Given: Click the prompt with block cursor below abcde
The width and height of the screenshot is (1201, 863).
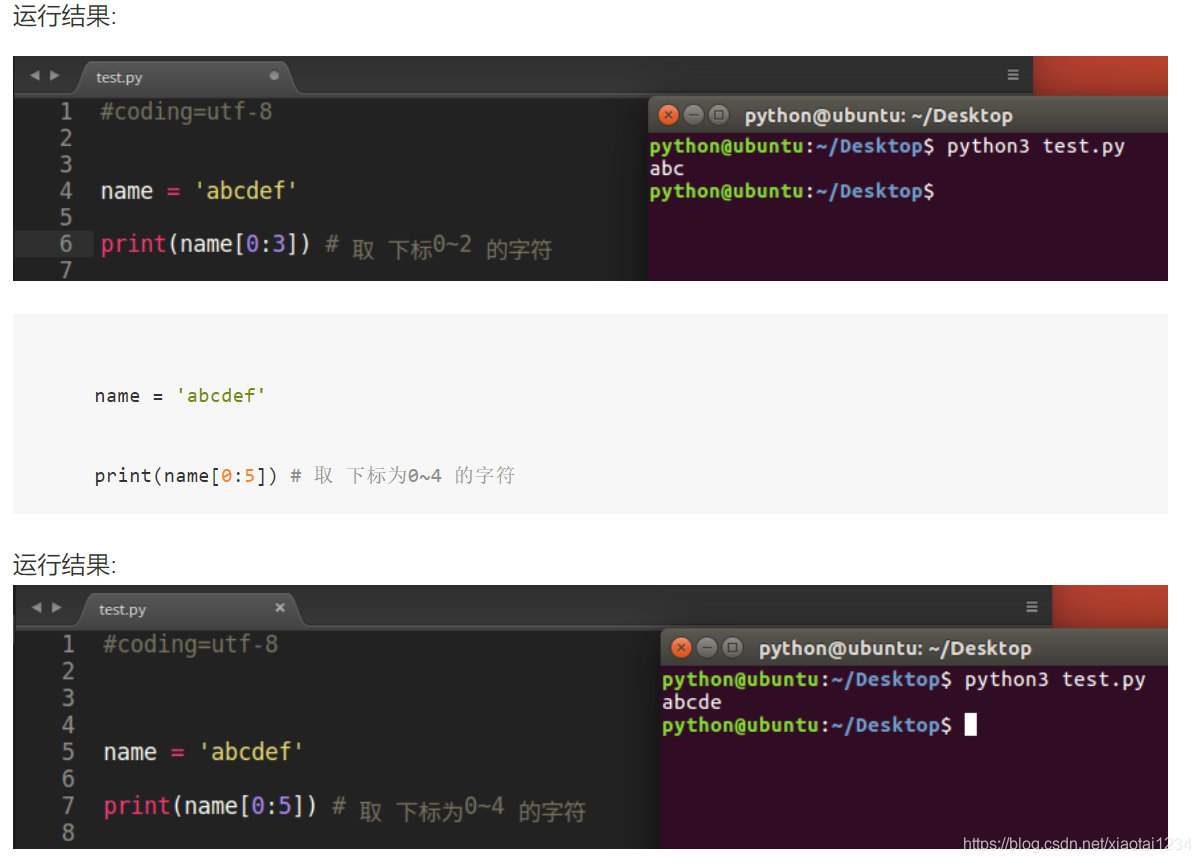Looking at the screenshot, I should click(x=819, y=726).
